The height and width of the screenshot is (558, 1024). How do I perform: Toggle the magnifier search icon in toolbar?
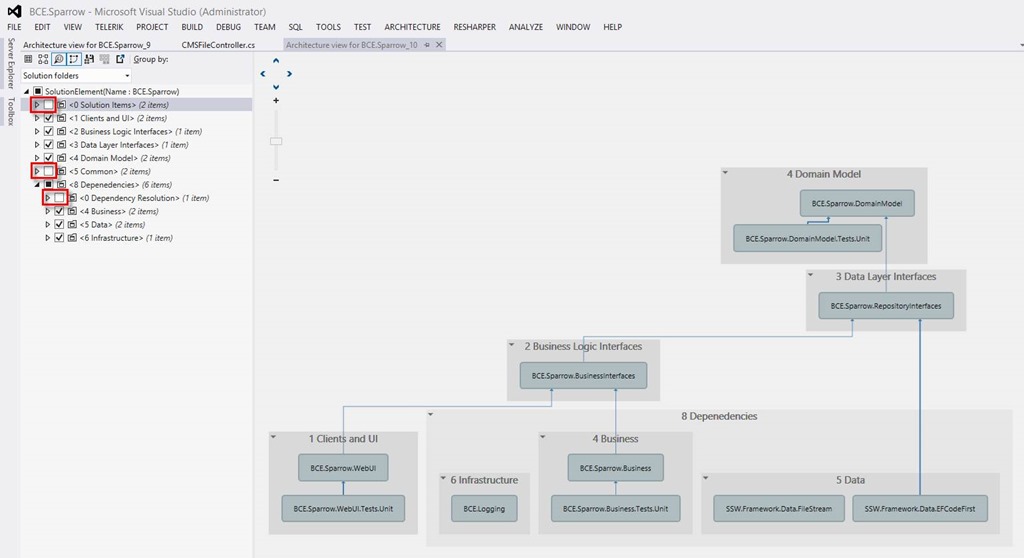[x=58, y=59]
